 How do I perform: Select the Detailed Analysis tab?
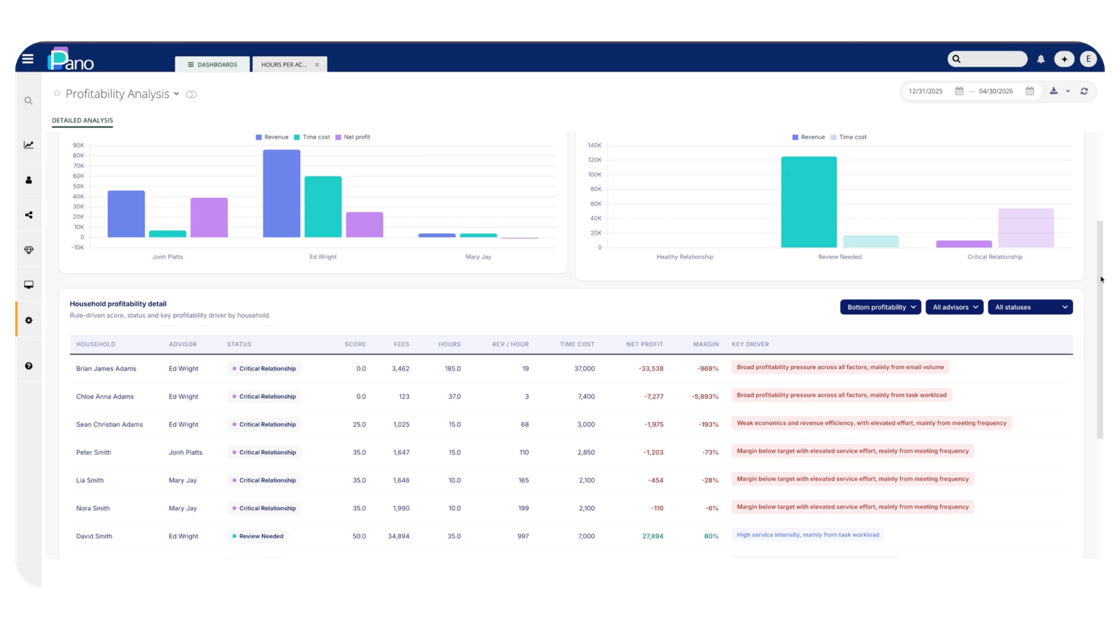click(x=82, y=121)
